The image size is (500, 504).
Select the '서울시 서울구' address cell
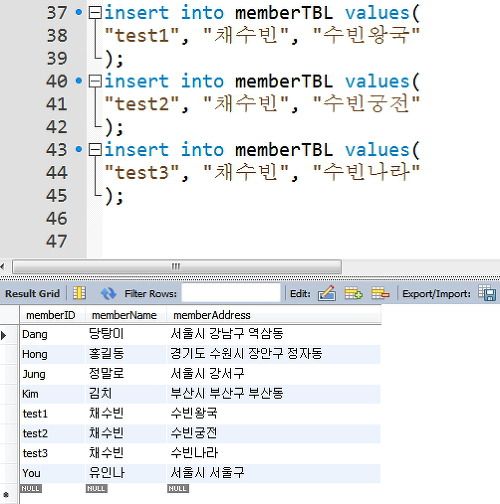tap(273, 473)
